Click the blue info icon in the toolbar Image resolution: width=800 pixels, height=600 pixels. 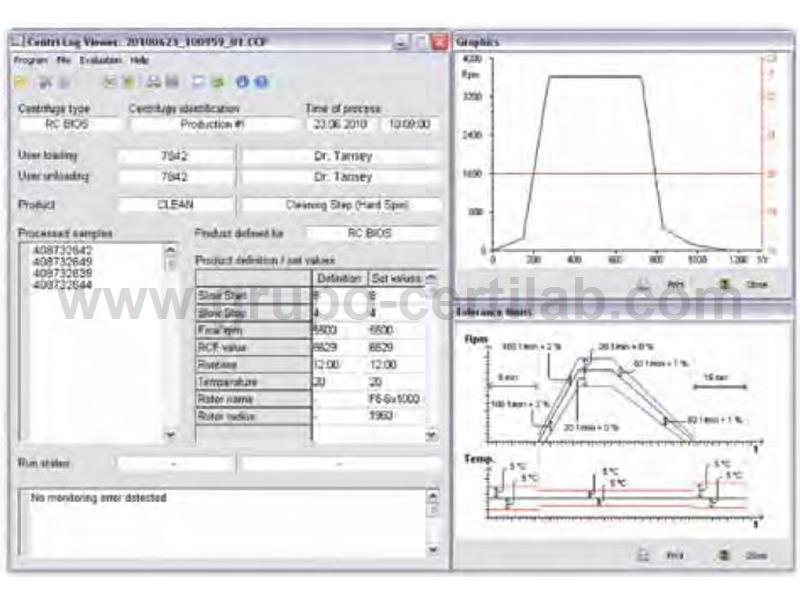coord(242,82)
